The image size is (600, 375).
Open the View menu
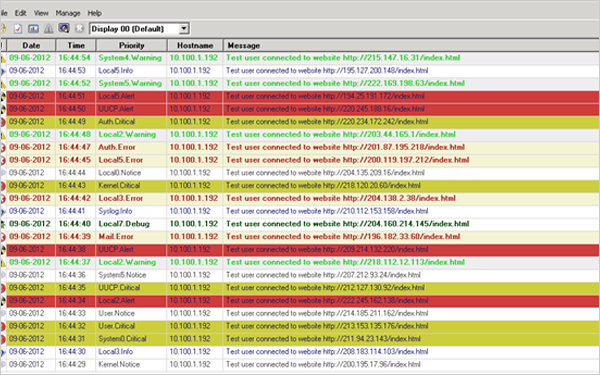41,13
